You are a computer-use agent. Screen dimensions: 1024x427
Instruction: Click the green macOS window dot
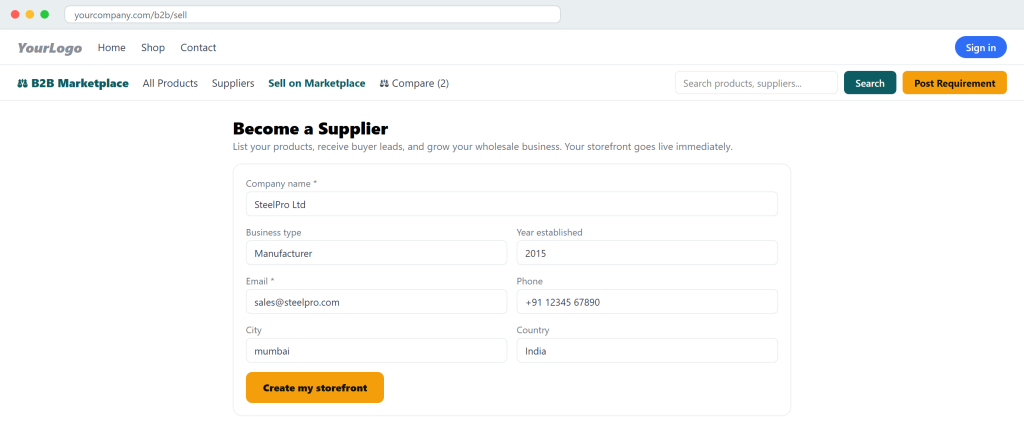click(44, 14)
